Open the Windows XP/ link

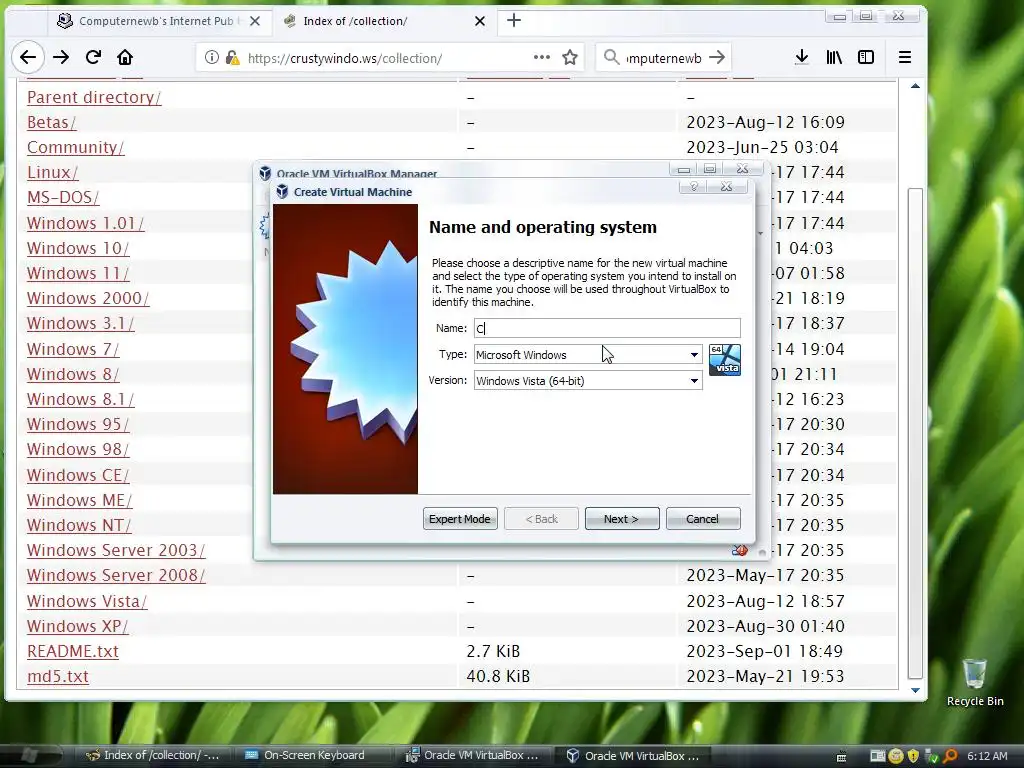(78, 626)
